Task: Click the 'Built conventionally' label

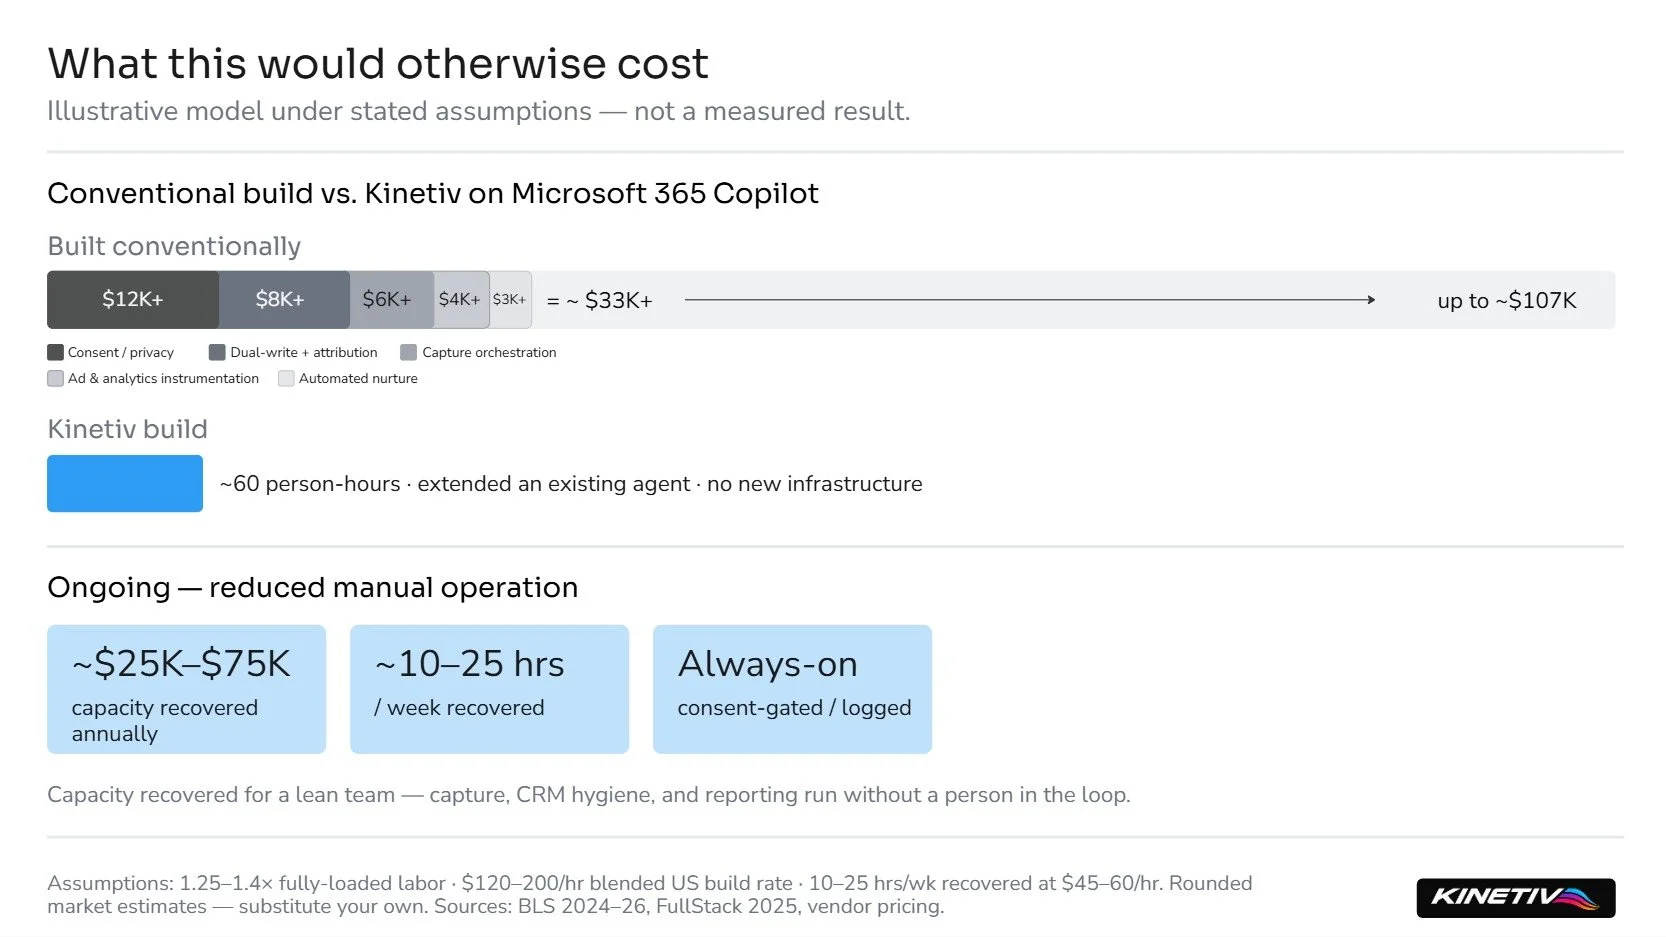Action: coord(174,246)
